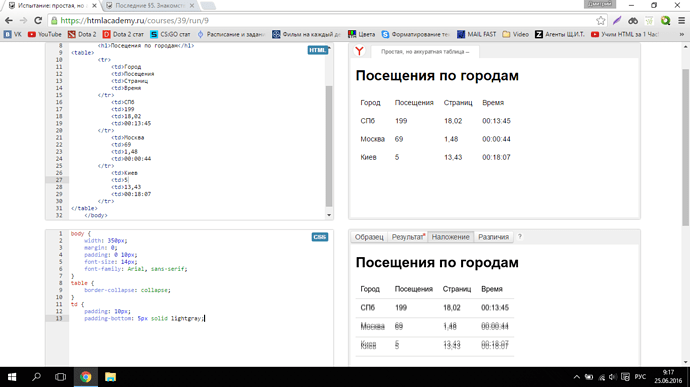Click the purple feather extension icon

pos(617,21)
